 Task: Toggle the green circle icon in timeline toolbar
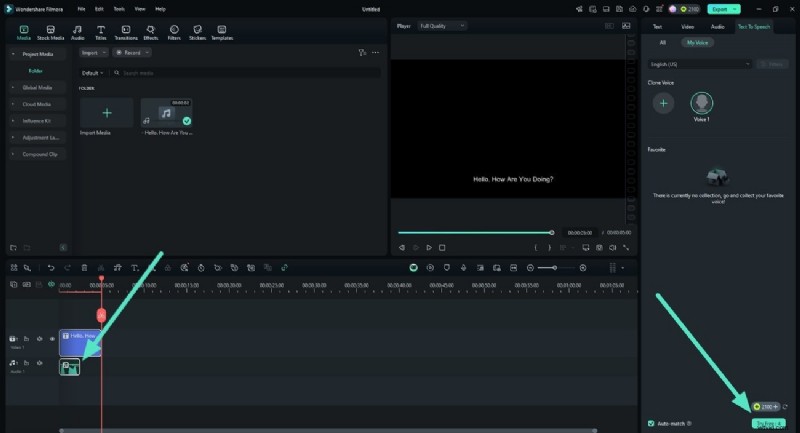click(413, 268)
